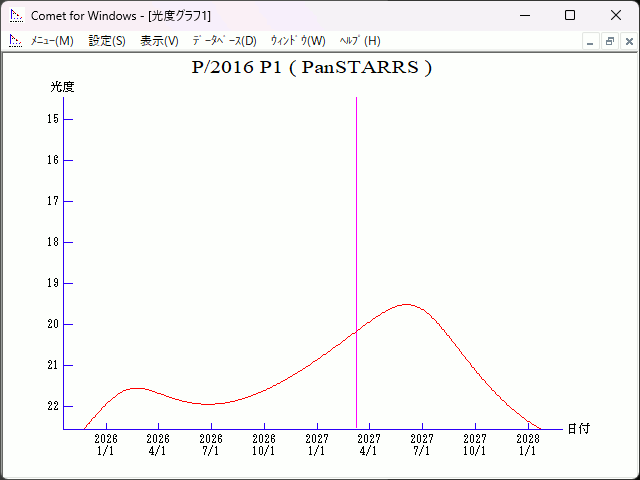Minimize the inner 光度グラフ1 child window
640x480 pixels.
pos(590,42)
